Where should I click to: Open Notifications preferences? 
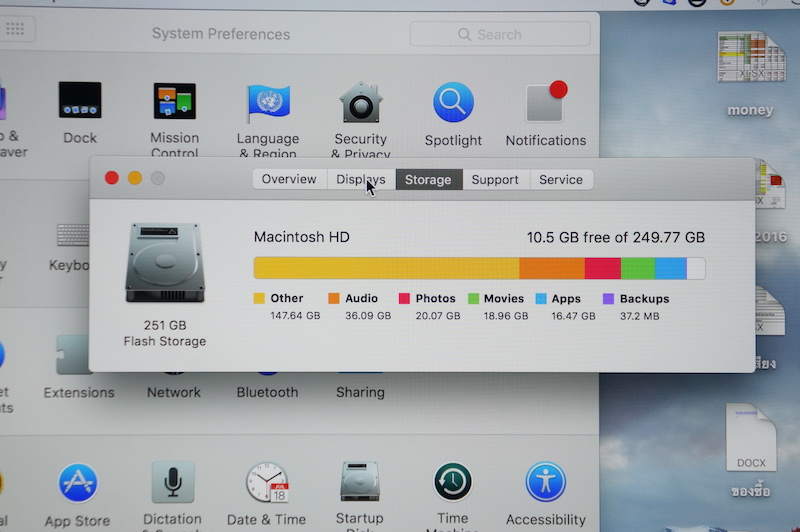tap(546, 102)
